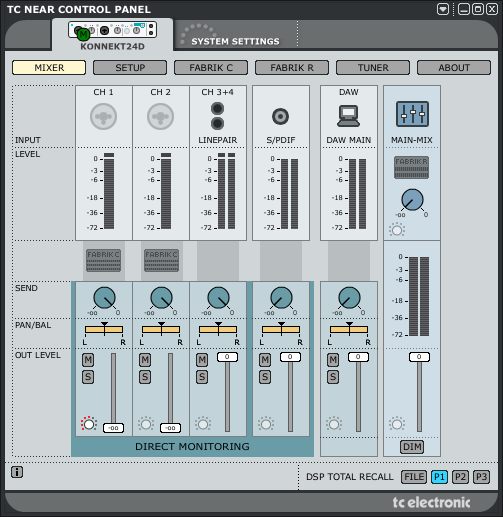Solo the CH 3+4 linepair channel
The height and width of the screenshot is (517, 503).
[202, 377]
